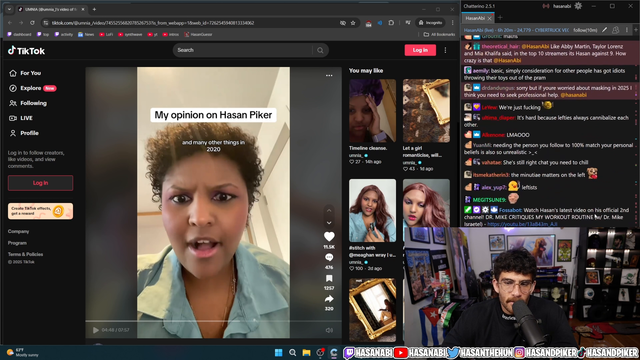Open the video's three-dot options menu
Screen dimensions: 640x360
tap(329, 76)
